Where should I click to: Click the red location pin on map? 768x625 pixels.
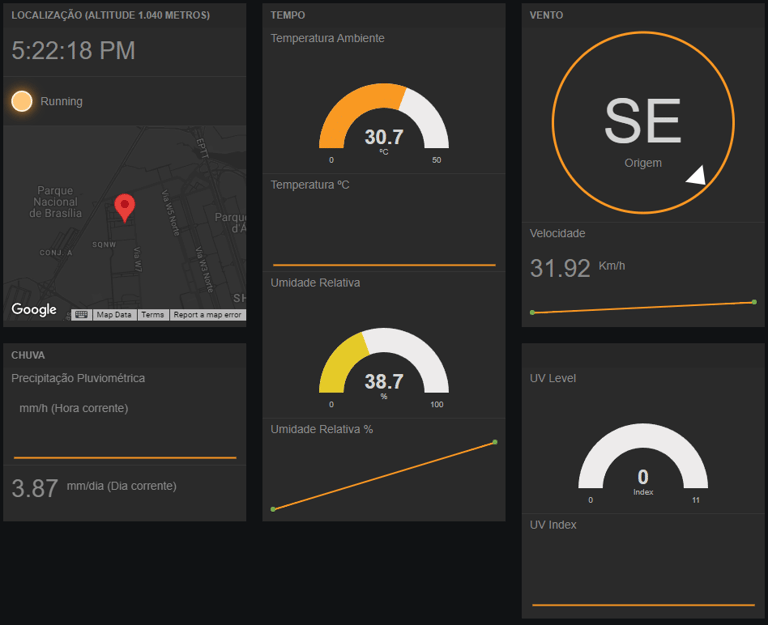[124, 208]
